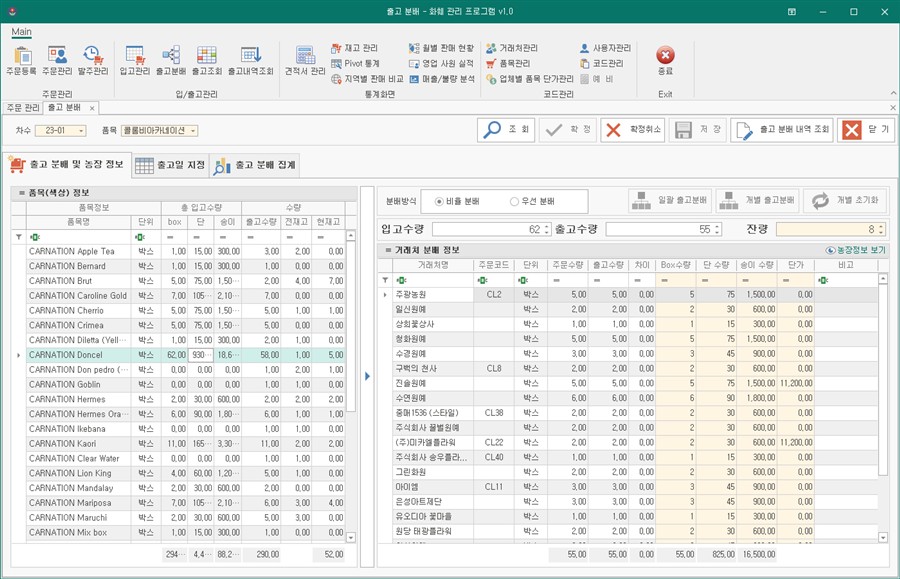Viewport: 900px width, 579px height.
Task: Select the CARNATION Lion King row
Action: [178, 473]
